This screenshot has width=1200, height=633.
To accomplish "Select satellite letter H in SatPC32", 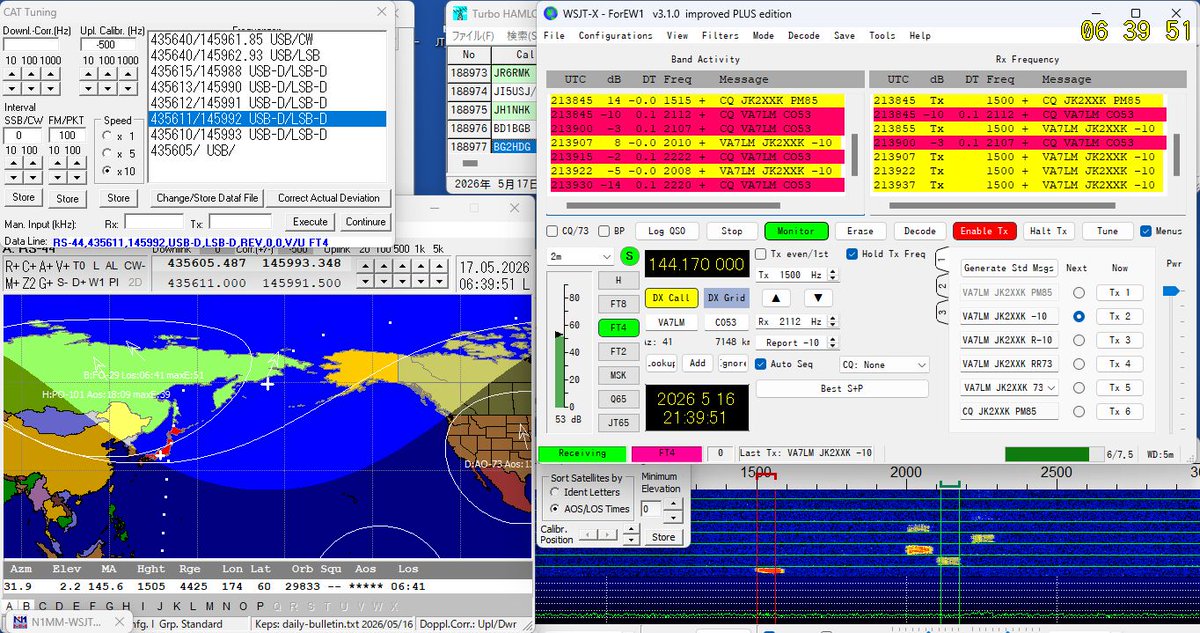I will point(126,607).
